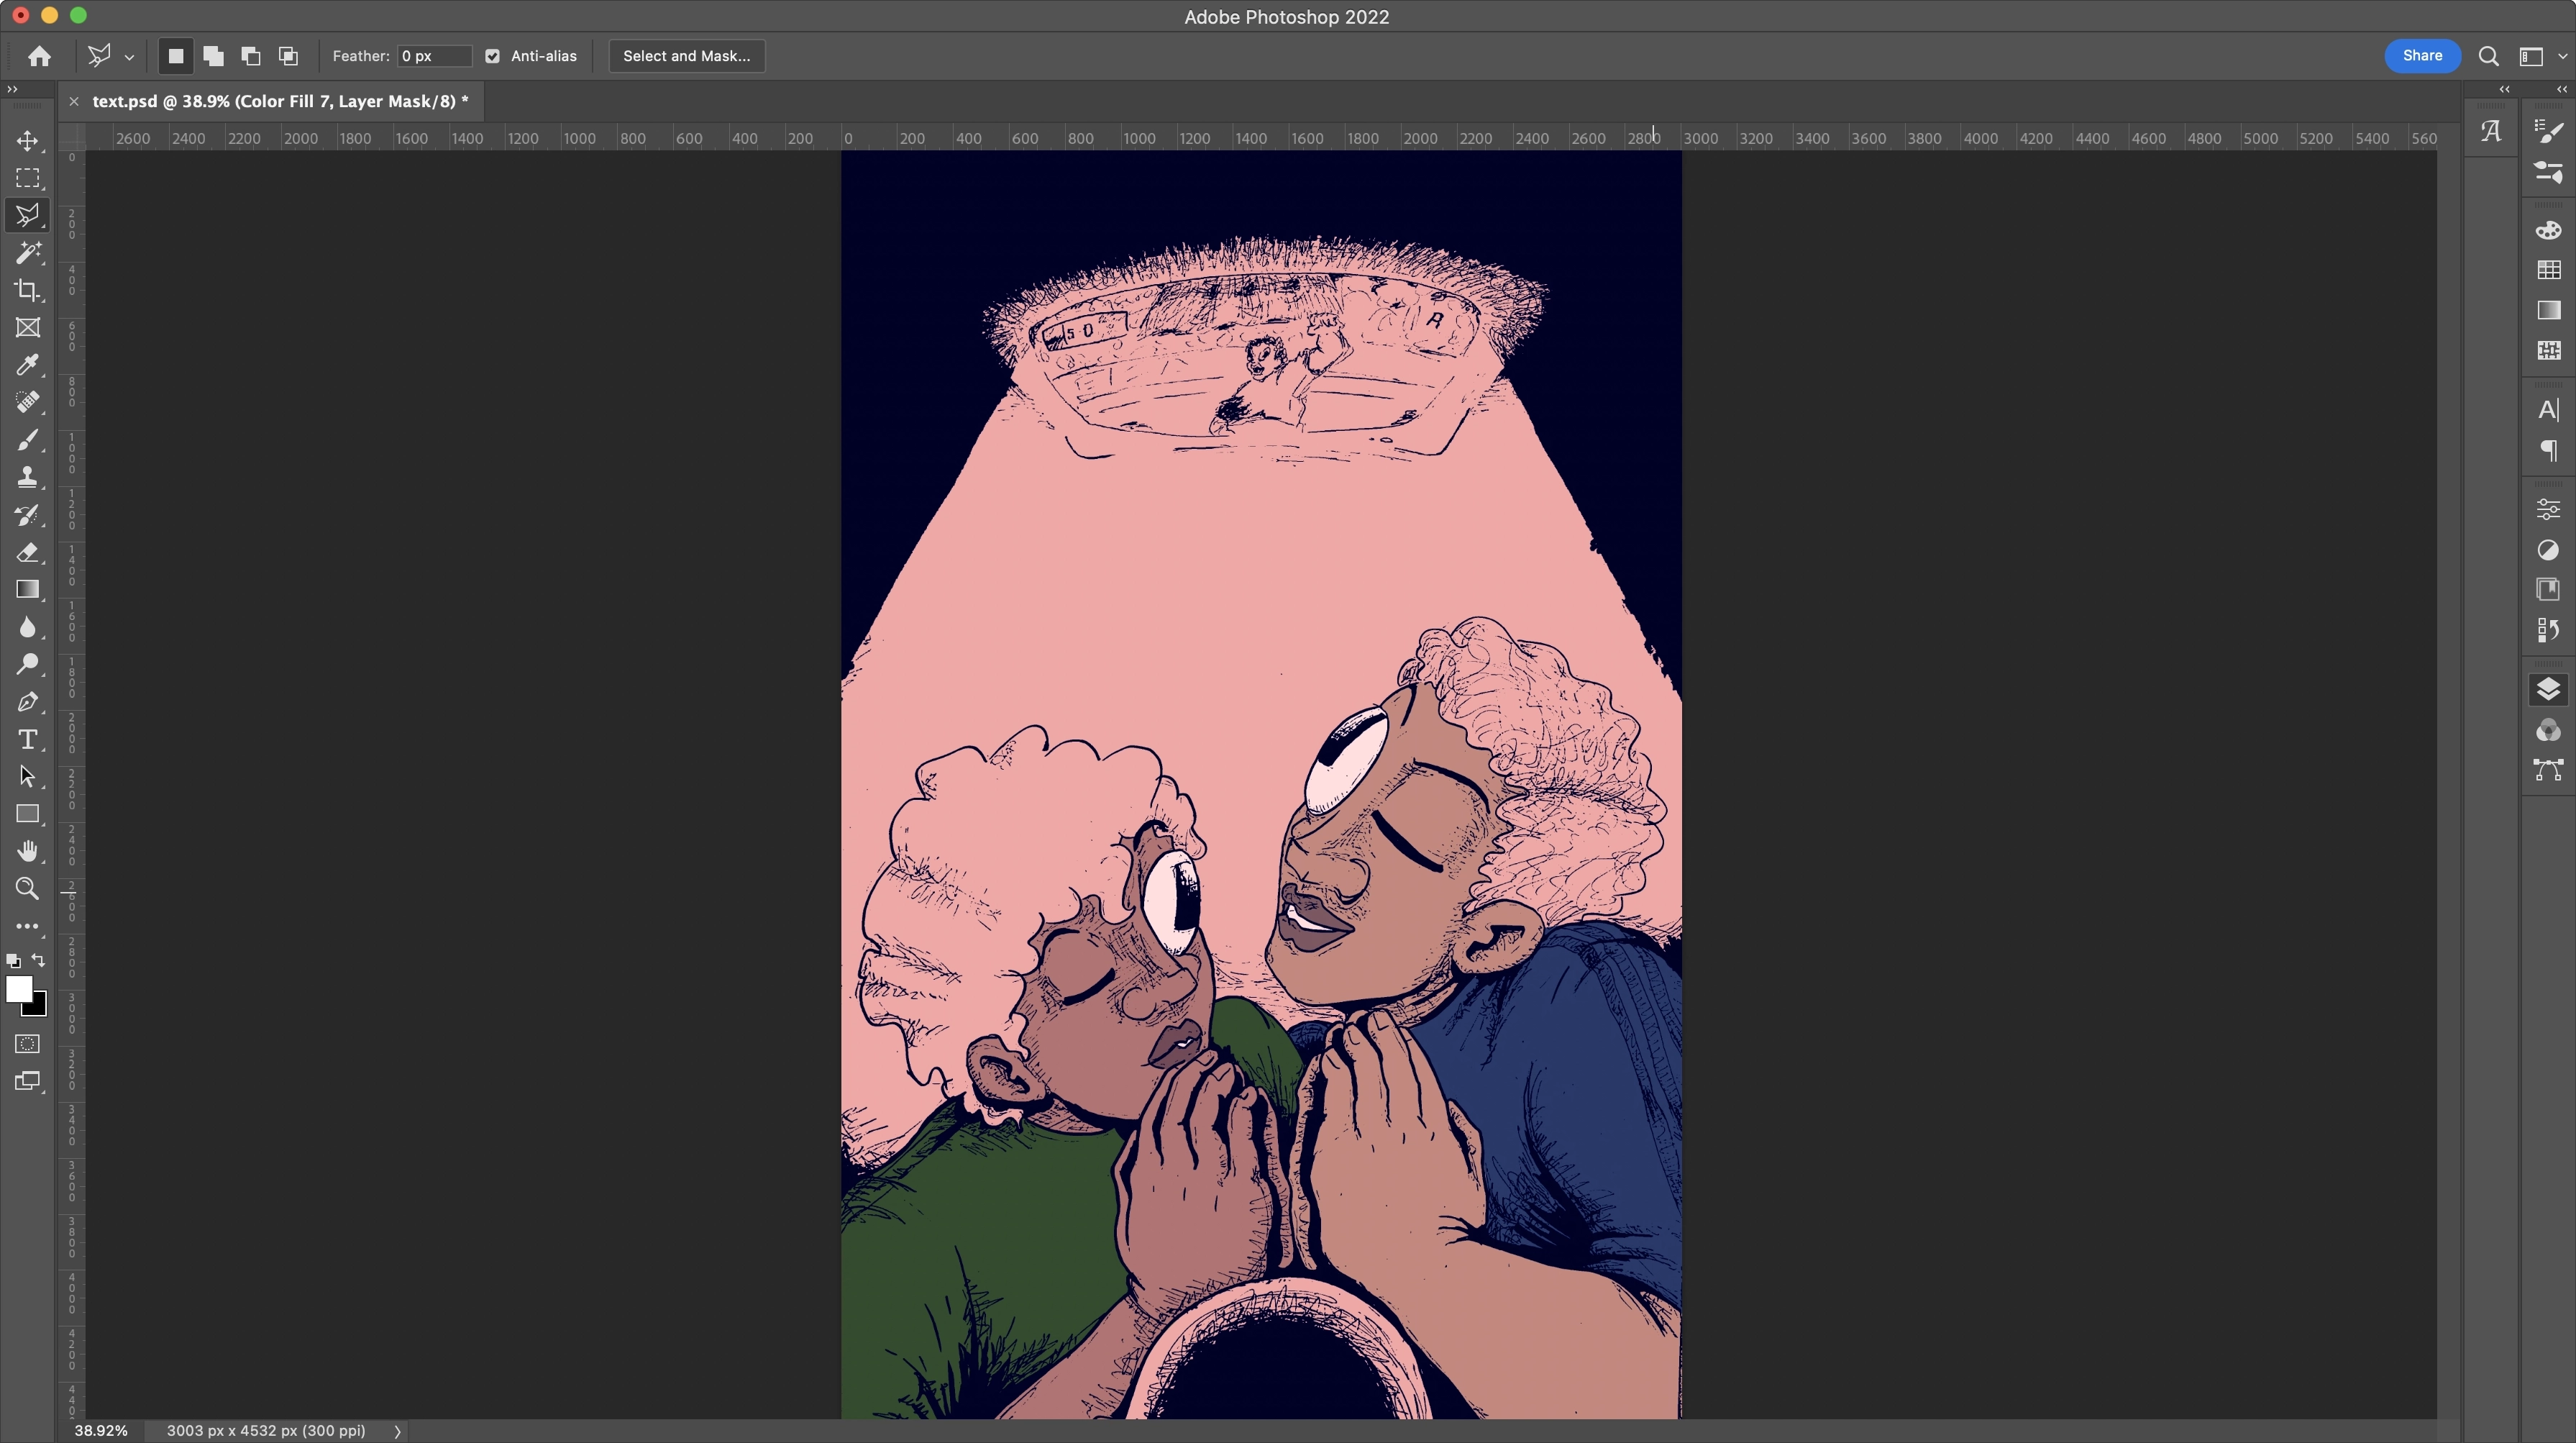Select the Hand tool

[28, 851]
